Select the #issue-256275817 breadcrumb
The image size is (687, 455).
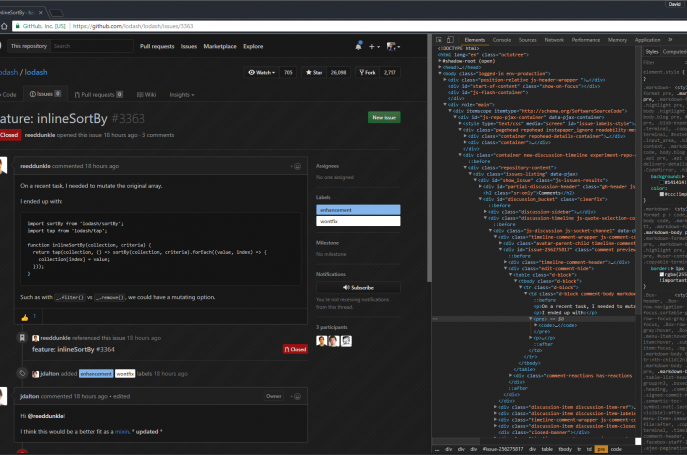(503, 449)
